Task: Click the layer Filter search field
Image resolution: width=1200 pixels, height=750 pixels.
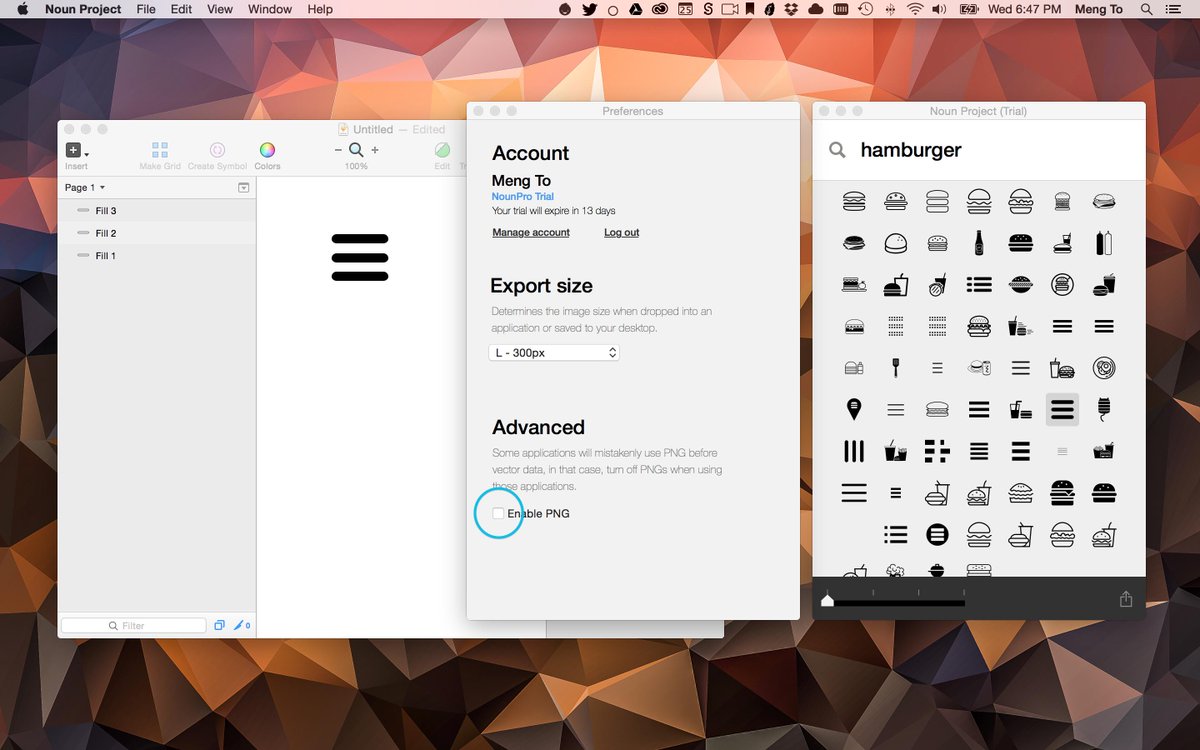Action: tap(134, 625)
